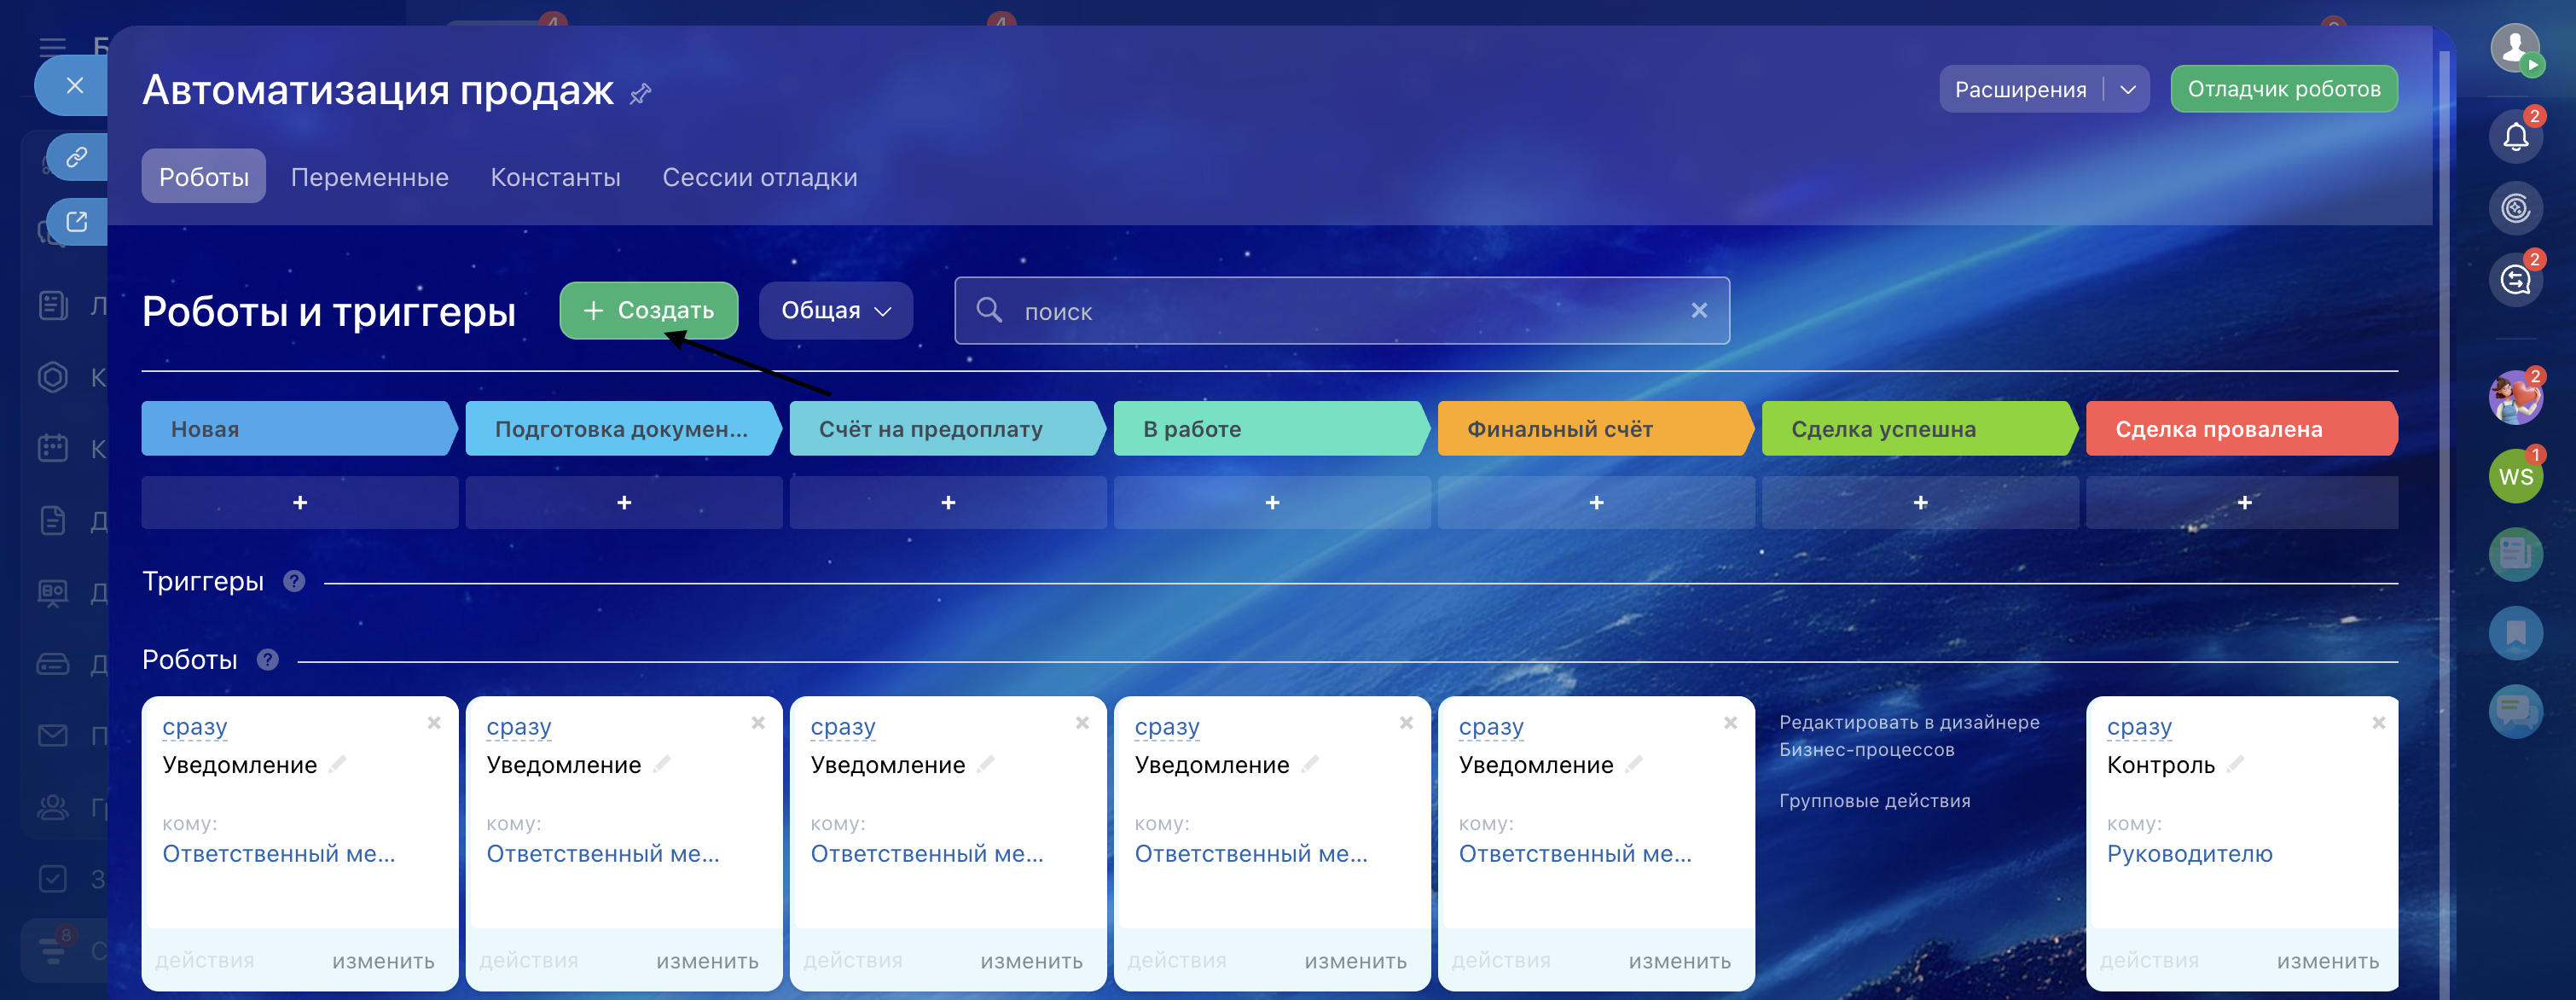The image size is (2576, 1000).
Task: Click the pin icon next to Автоматизация продаж
Action: [x=640, y=93]
